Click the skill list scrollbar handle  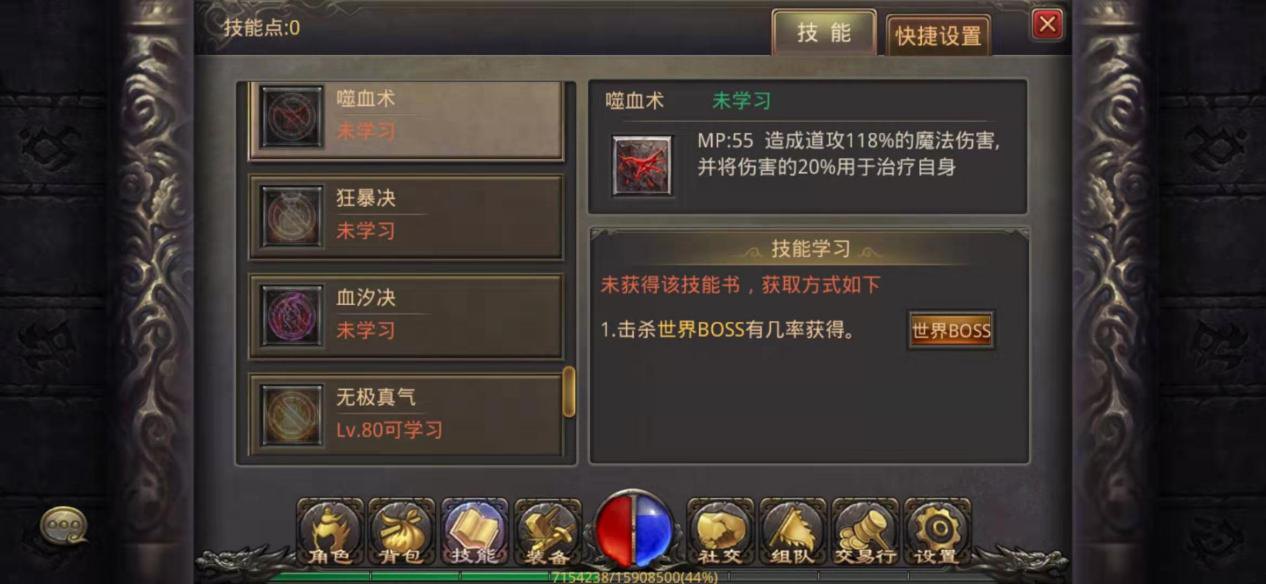[569, 391]
